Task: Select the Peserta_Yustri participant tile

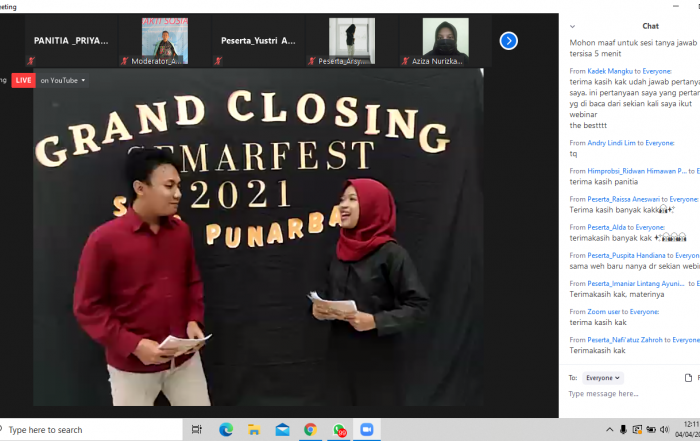Action: pos(258,42)
